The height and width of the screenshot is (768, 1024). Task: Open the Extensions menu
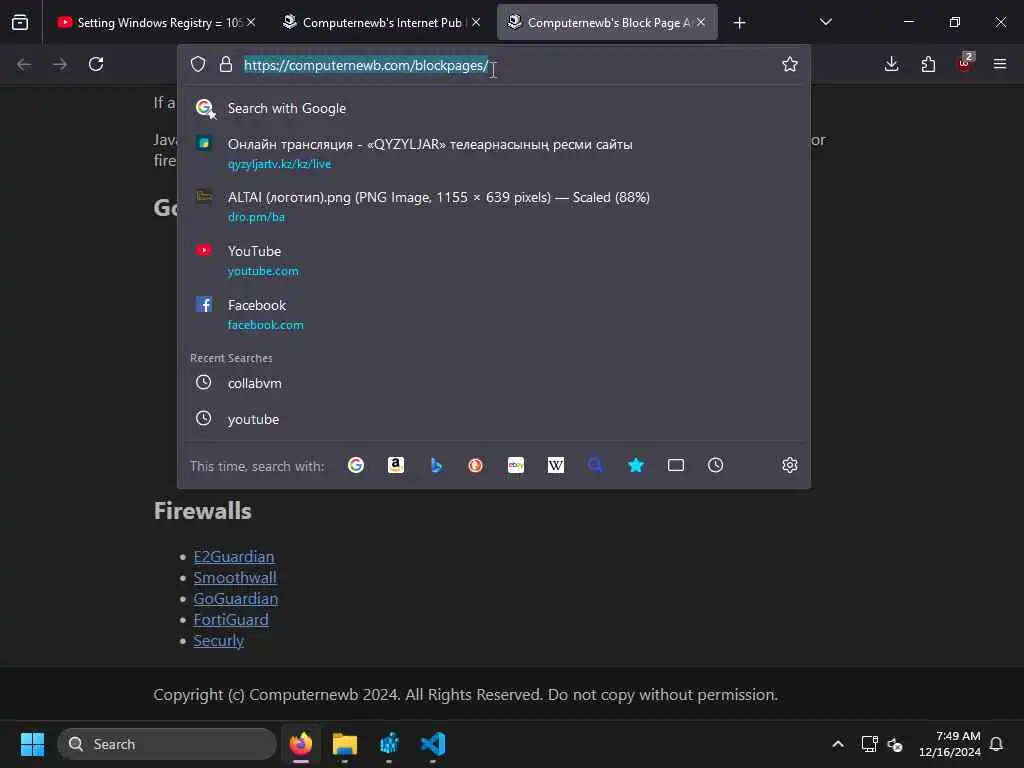pyautogui.click(x=928, y=64)
